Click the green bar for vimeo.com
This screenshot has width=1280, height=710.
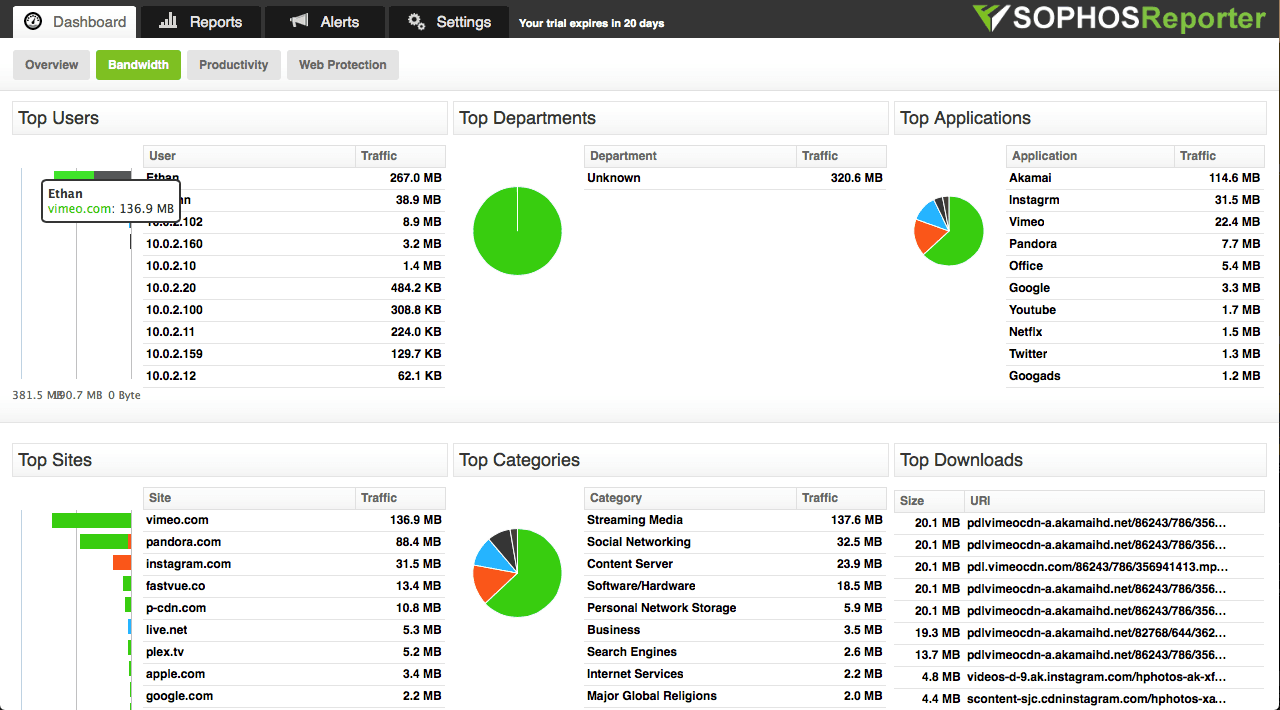(91, 520)
